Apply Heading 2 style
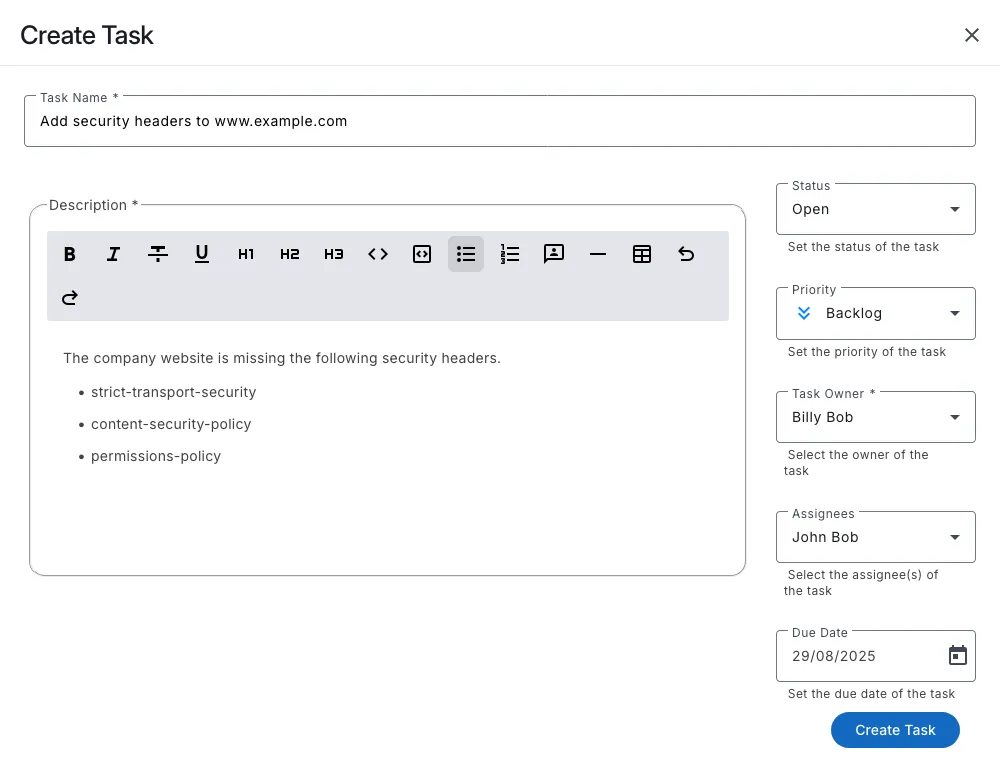1000x764 pixels. [x=290, y=254]
